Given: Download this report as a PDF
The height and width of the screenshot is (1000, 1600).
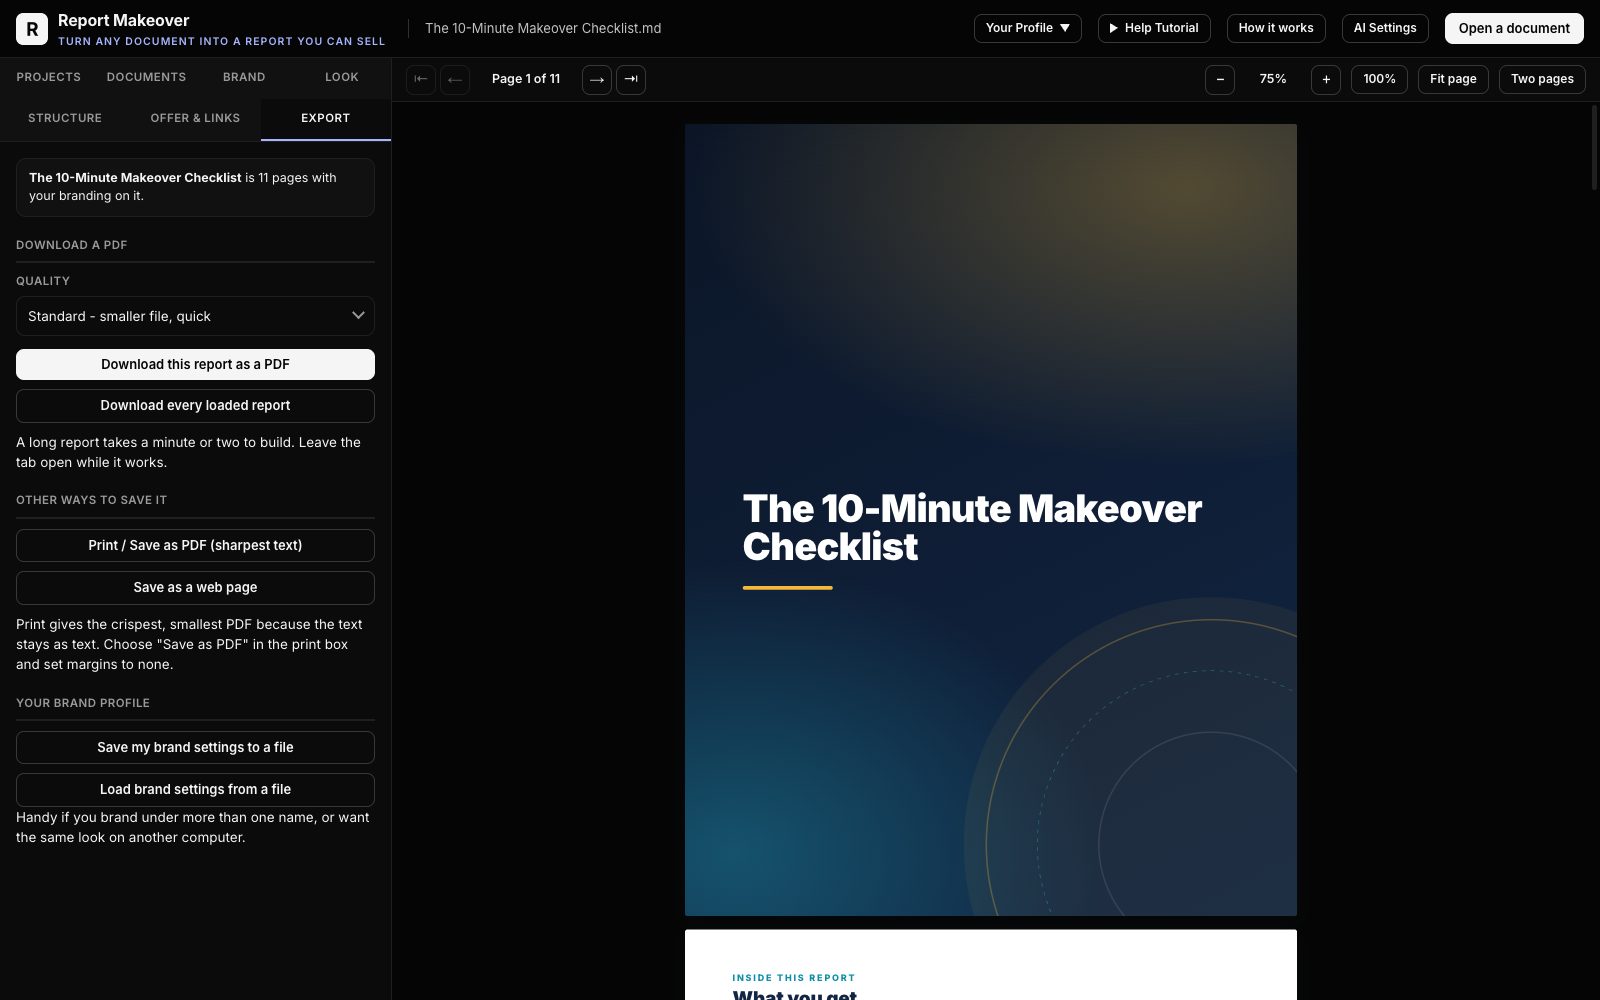Looking at the screenshot, I should [x=195, y=364].
